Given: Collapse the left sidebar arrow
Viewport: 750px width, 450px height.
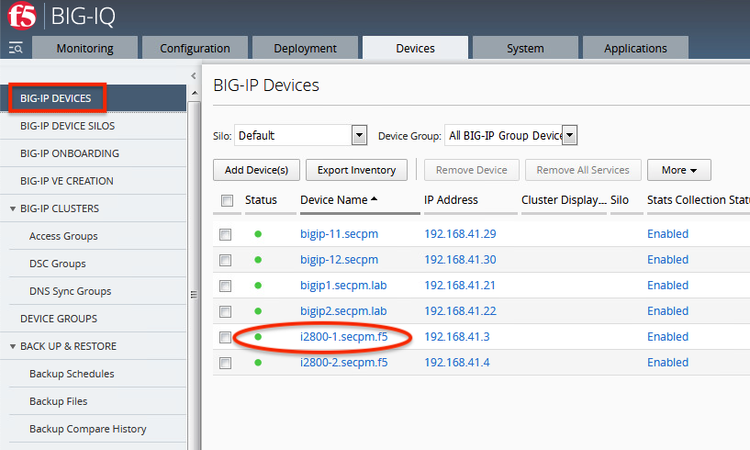Looking at the screenshot, I should pyautogui.click(x=193, y=77).
